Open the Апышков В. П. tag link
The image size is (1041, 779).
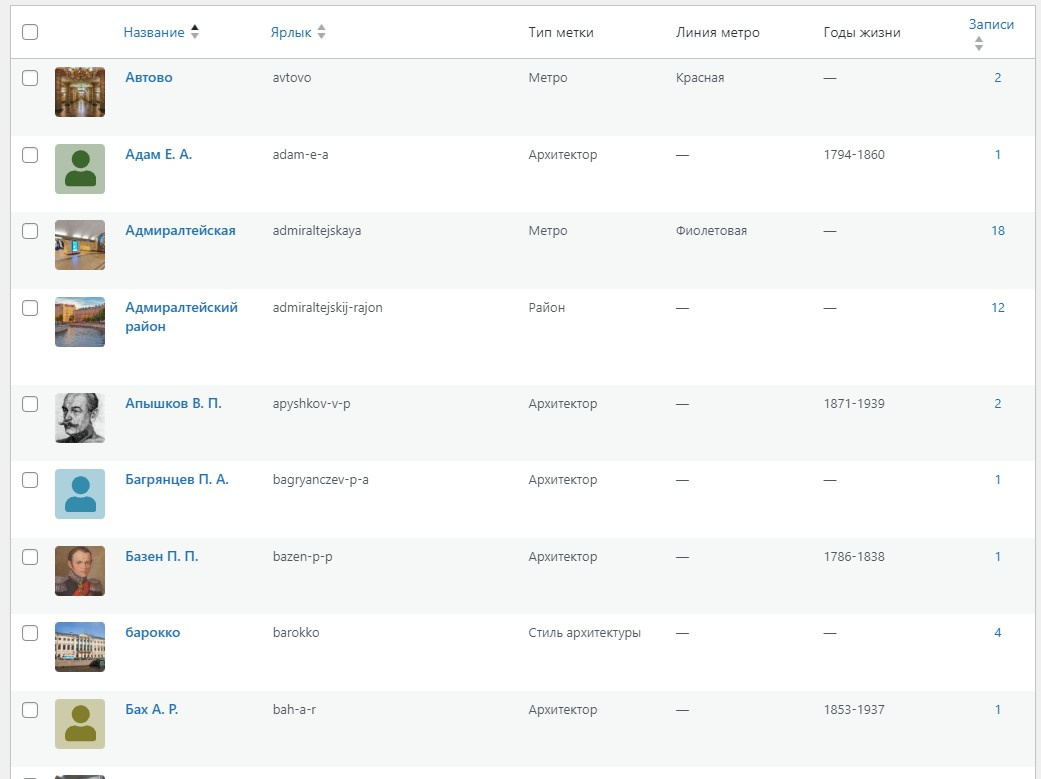point(173,404)
